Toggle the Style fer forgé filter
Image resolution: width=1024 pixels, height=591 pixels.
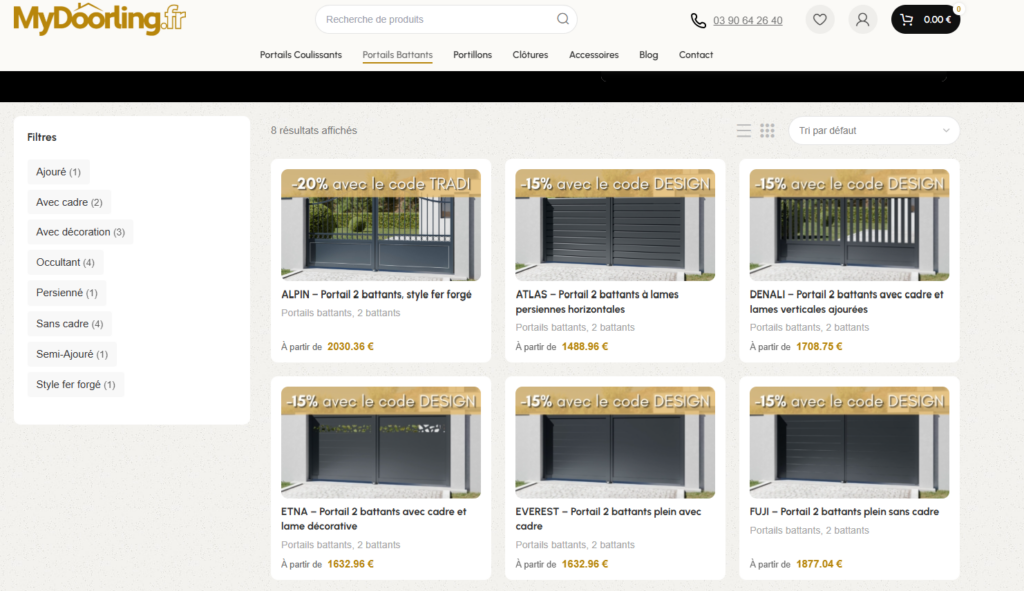click(75, 384)
